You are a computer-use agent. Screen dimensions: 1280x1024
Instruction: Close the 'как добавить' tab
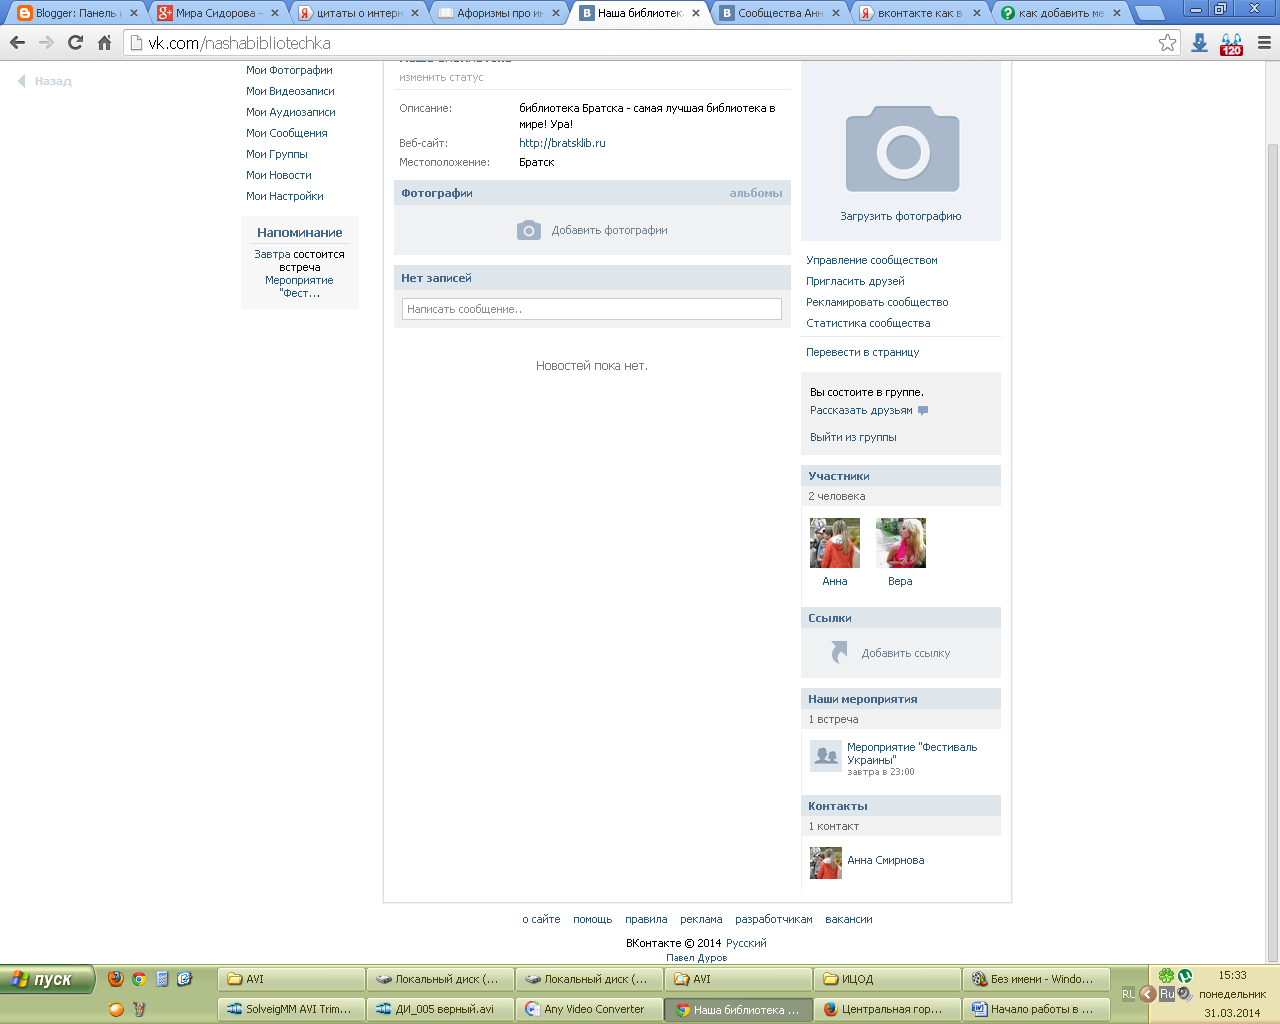(1117, 13)
